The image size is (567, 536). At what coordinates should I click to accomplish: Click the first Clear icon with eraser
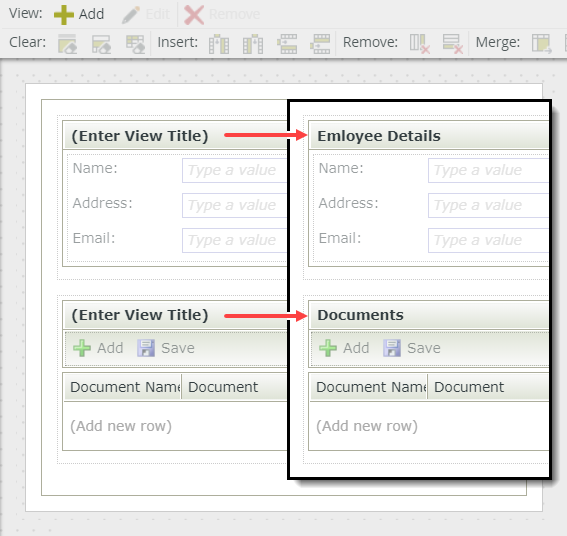[x=67, y=44]
